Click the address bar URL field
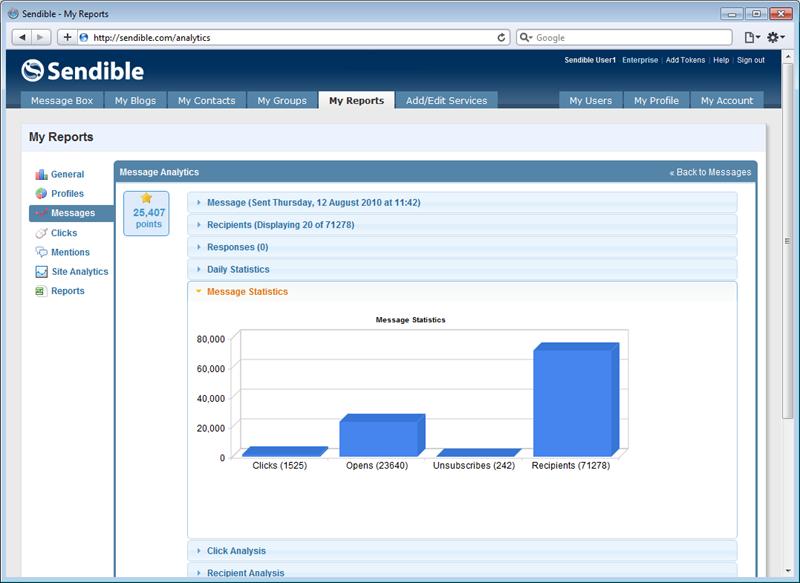This screenshot has height=583, width=800. pos(293,37)
